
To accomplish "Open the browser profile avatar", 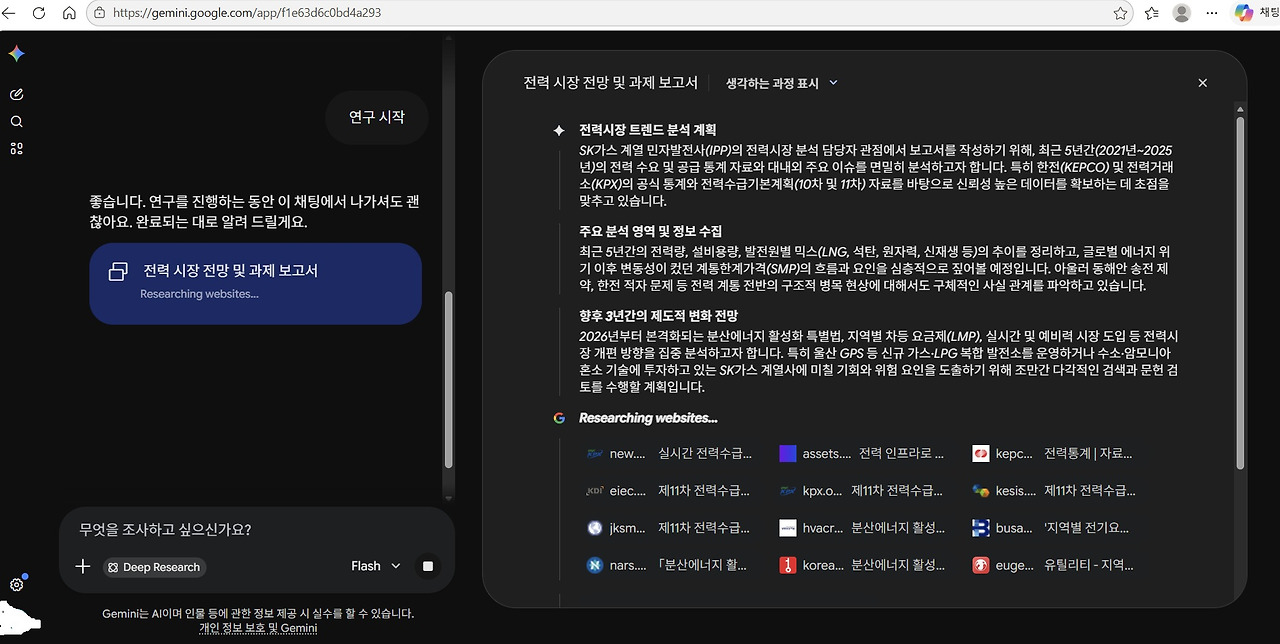I will (1182, 13).
